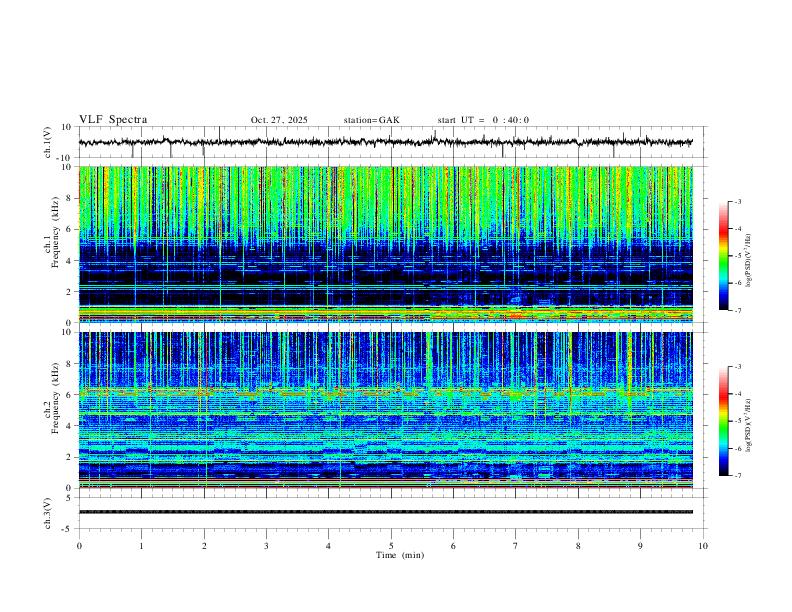Screen dimensions: 792x612
Task: Click the -5 tick of the ch.3(V) axis
Action: pyautogui.click(x=68, y=529)
